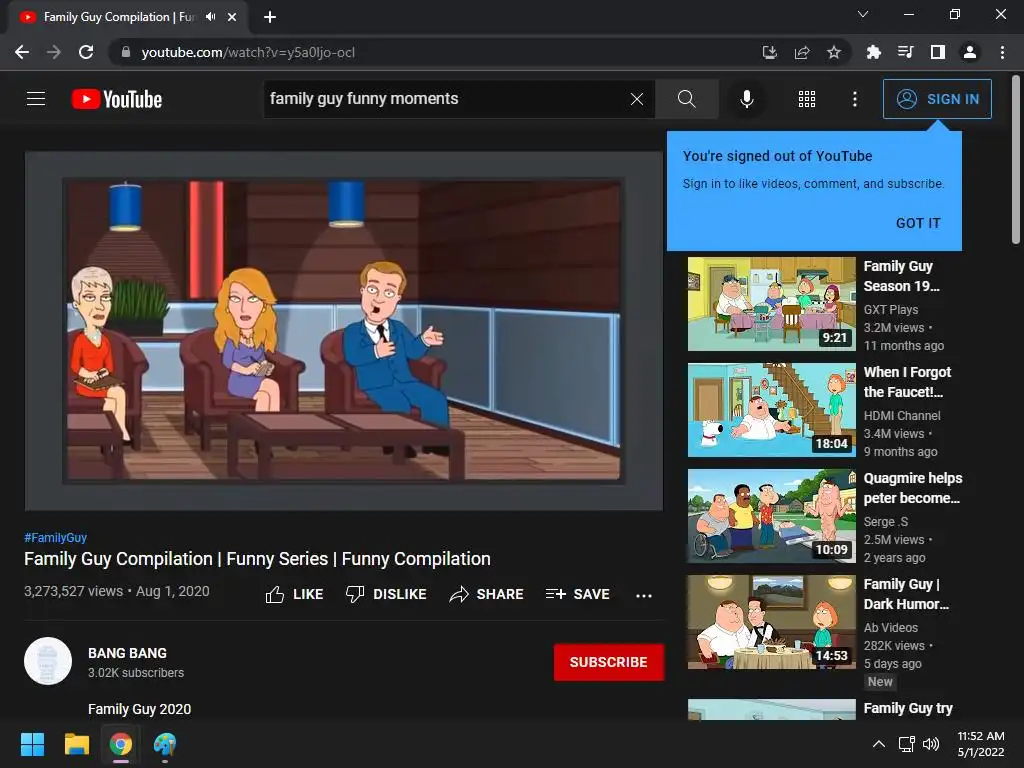Reload the page with refresh icon
Viewport: 1024px width, 768px height.
coord(86,52)
